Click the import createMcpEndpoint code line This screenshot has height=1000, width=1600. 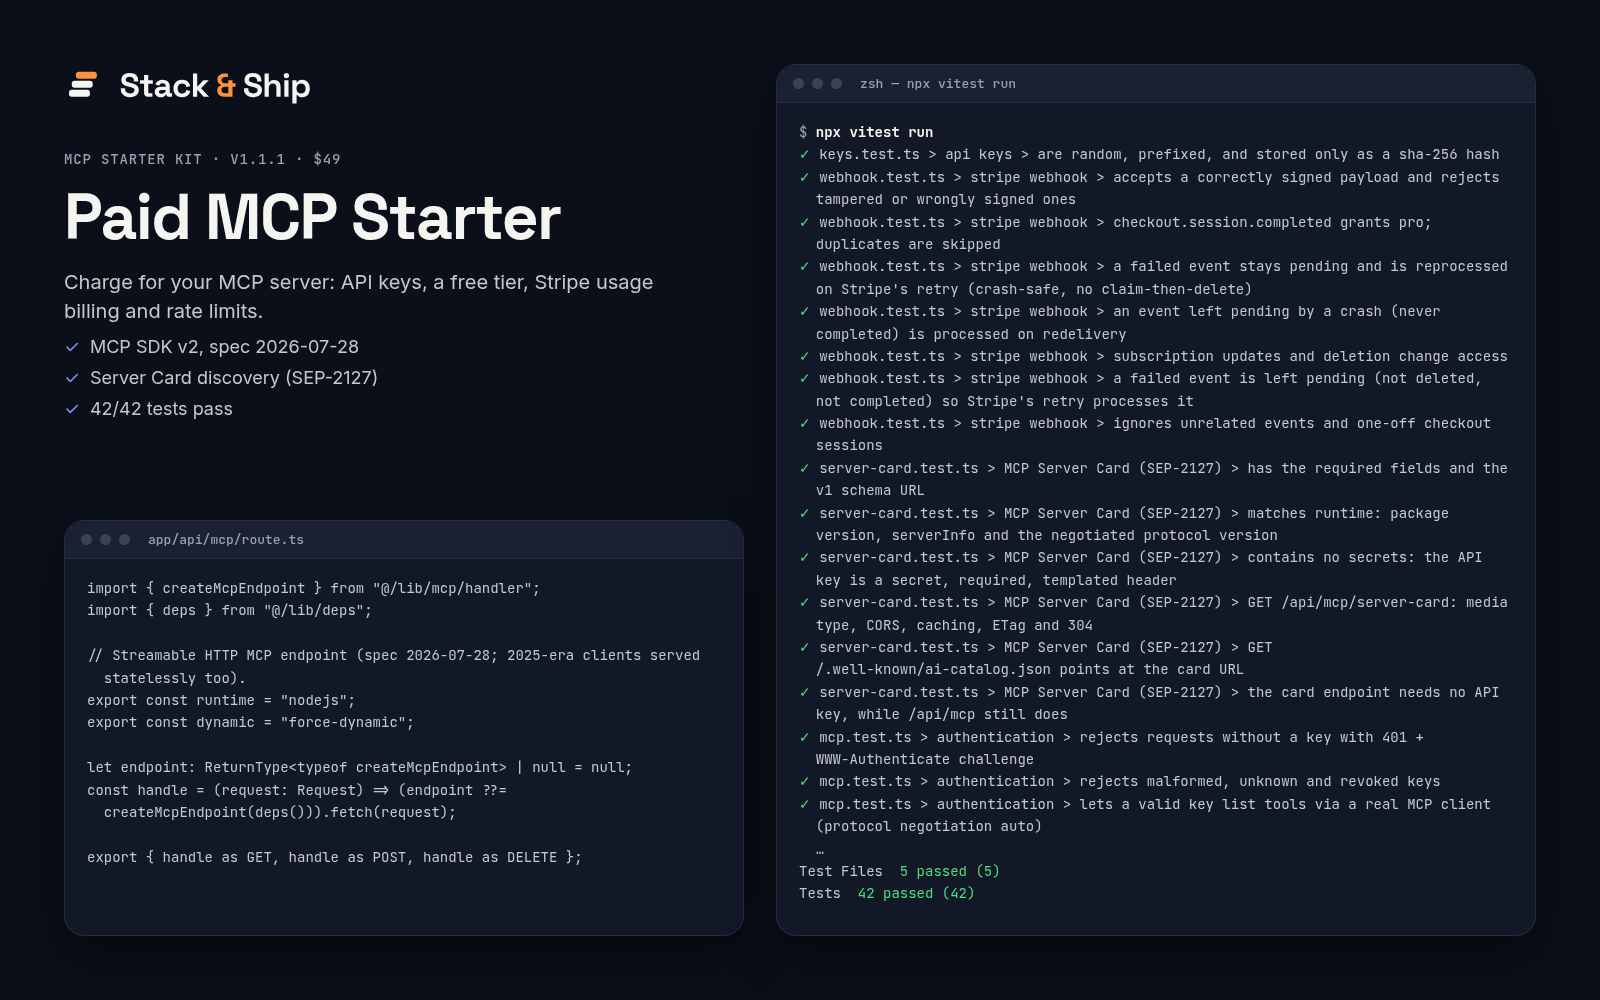(313, 588)
